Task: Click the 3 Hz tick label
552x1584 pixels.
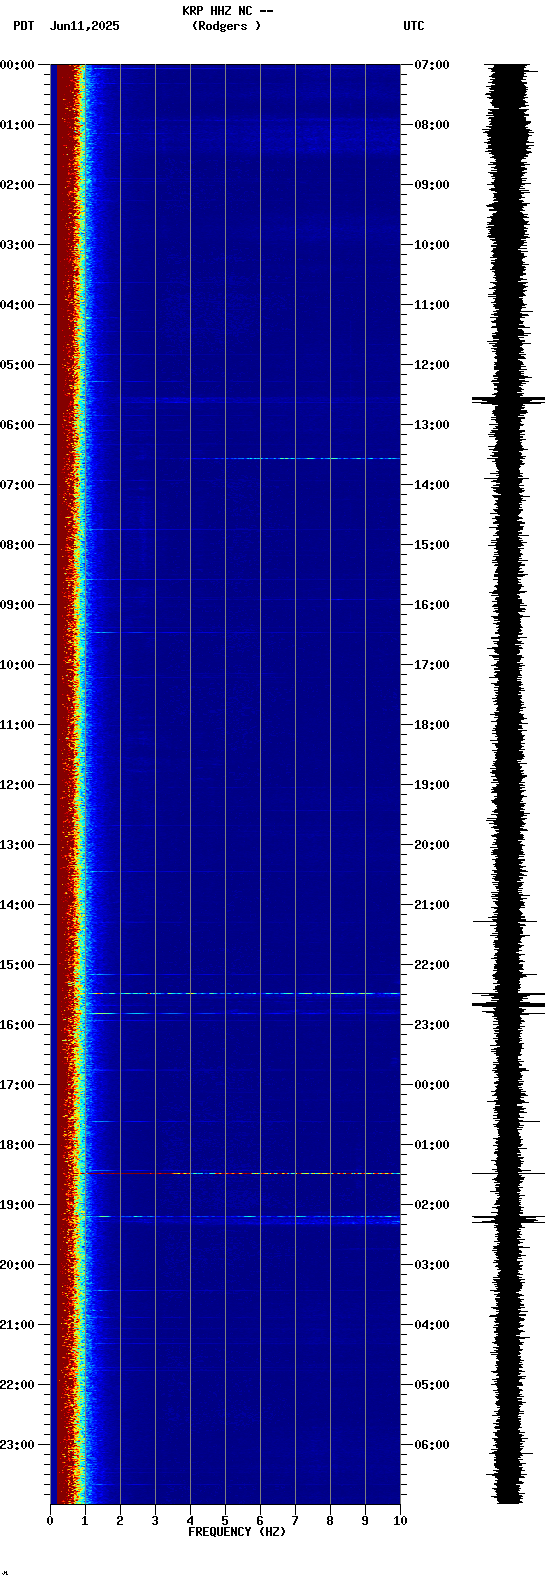Action: [x=155, y=1521]
